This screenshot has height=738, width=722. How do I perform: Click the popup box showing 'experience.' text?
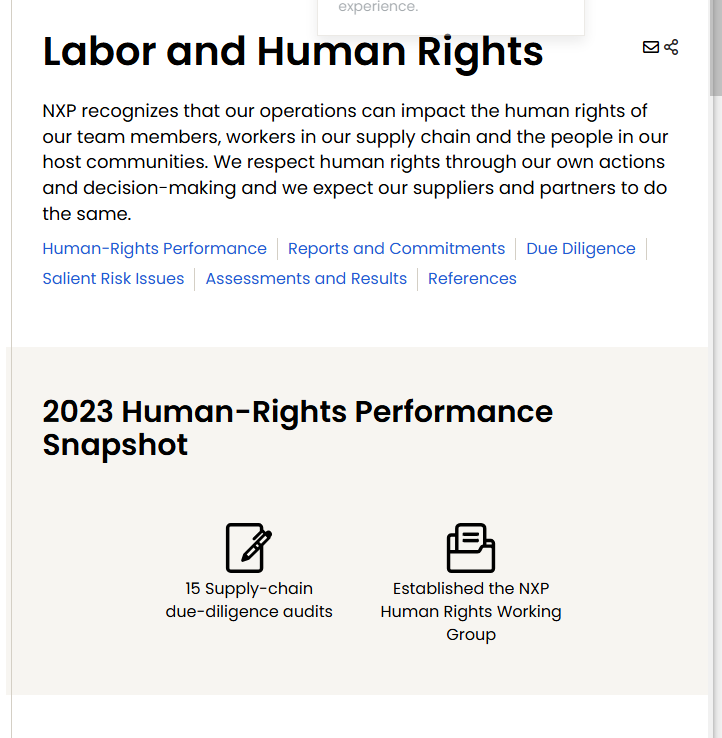pos(451,16)
